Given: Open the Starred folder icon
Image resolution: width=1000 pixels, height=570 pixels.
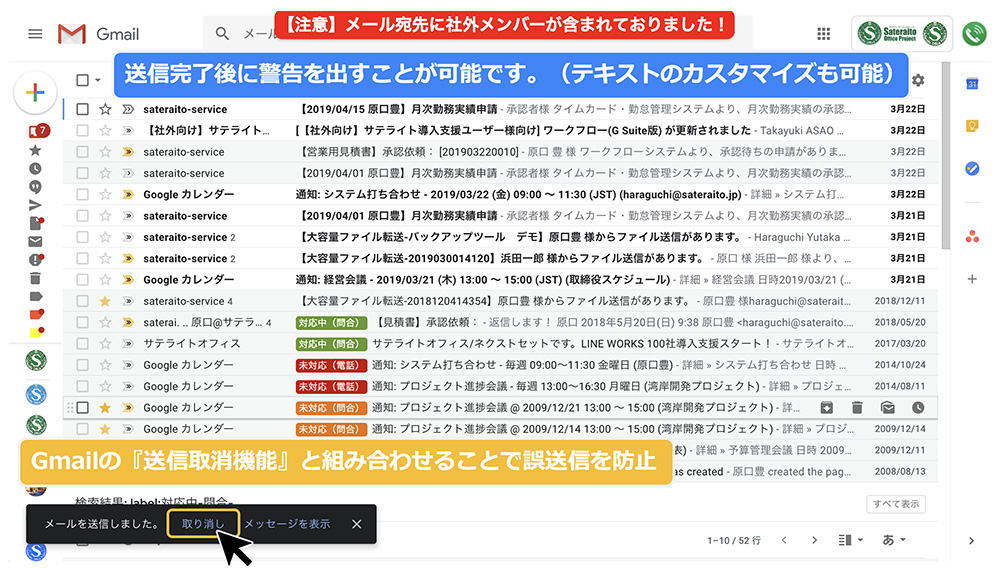Looking at the screenshot, I should click(35, 150).
